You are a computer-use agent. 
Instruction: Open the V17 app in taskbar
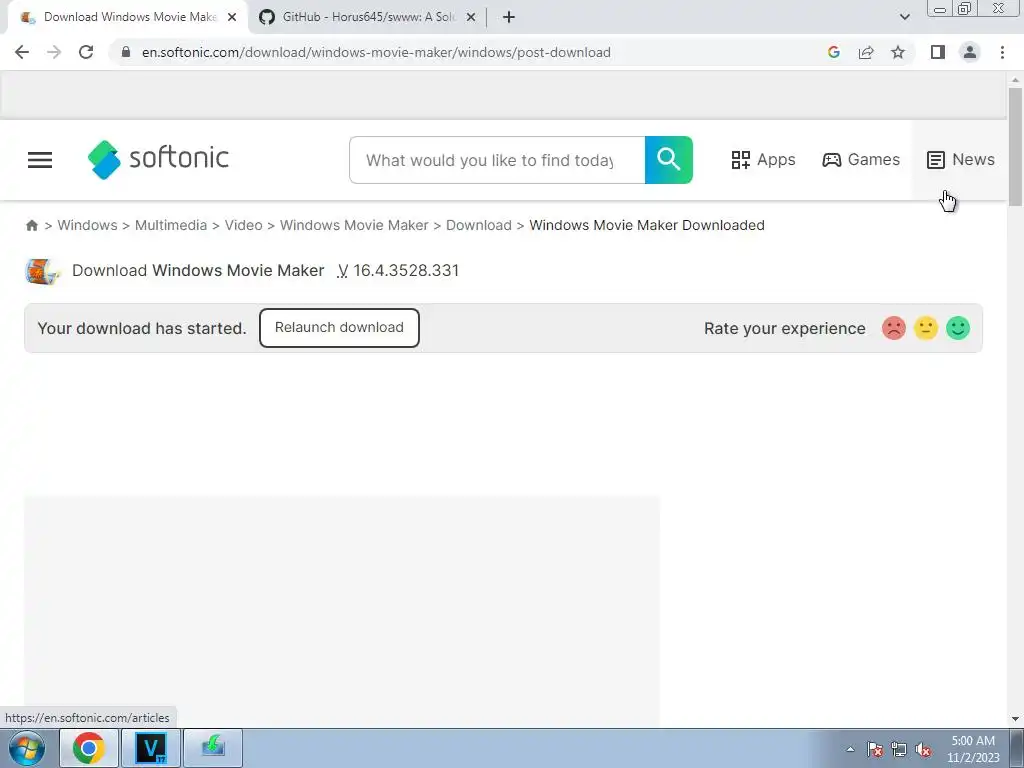pos(151,748)
